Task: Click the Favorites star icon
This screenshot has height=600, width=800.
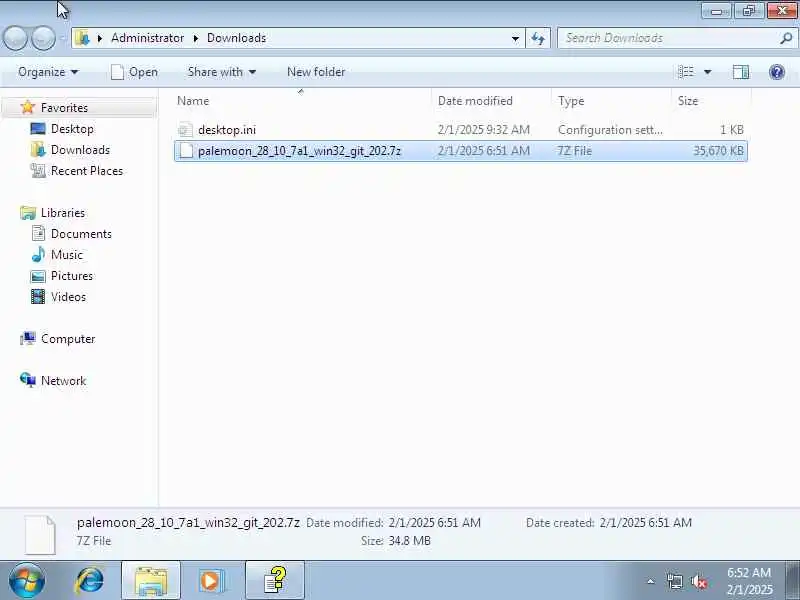Action: (x=28, y=108)
